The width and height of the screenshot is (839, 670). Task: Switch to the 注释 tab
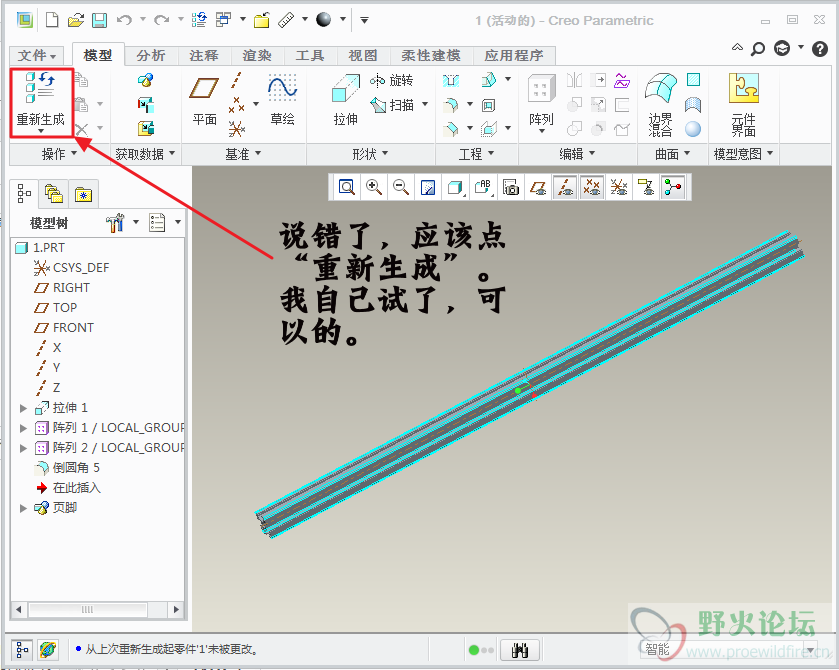coord(204,56)
